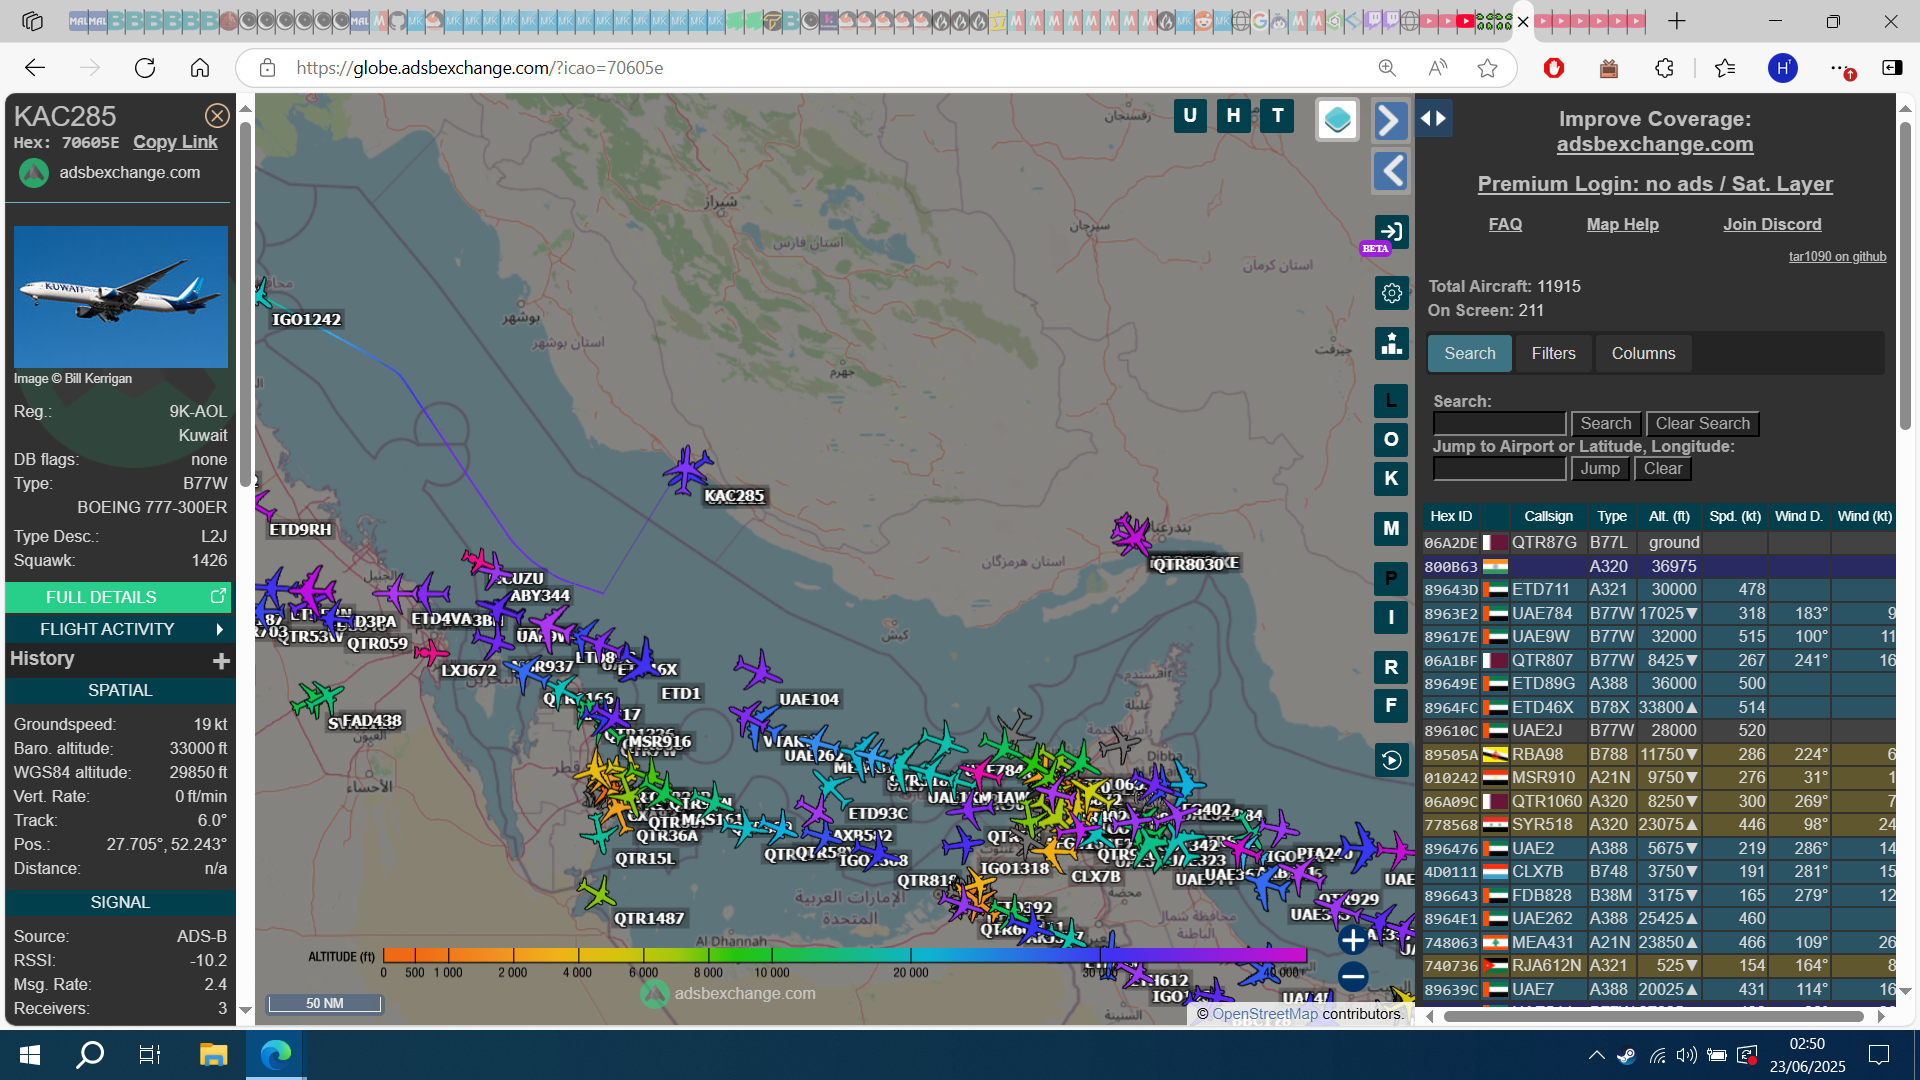
Task: Copy link to this aircraft
Action: click(175, 142)
